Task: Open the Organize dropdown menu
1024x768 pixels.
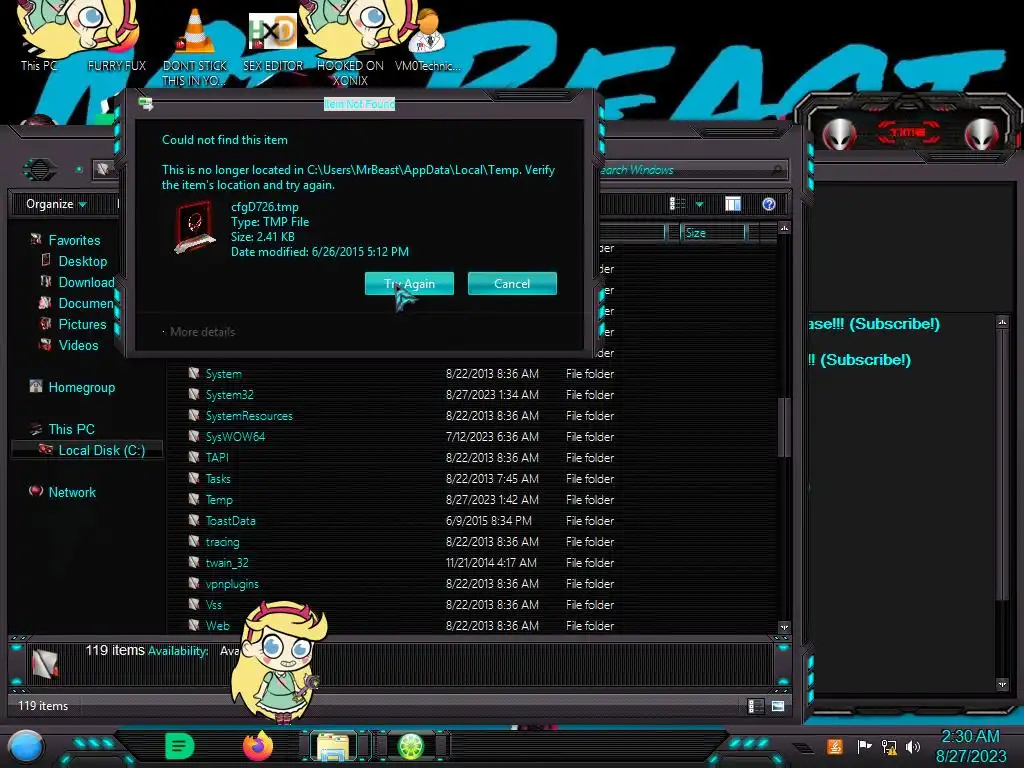Action: [x=56, y=204]
